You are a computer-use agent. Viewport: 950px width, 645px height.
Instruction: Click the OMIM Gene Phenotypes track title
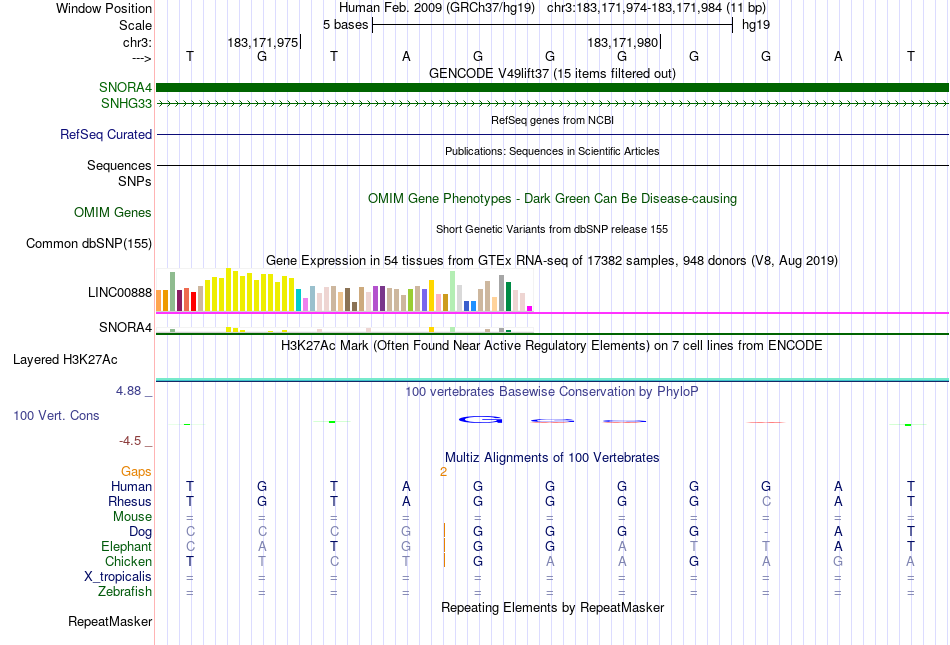(552, 199)
